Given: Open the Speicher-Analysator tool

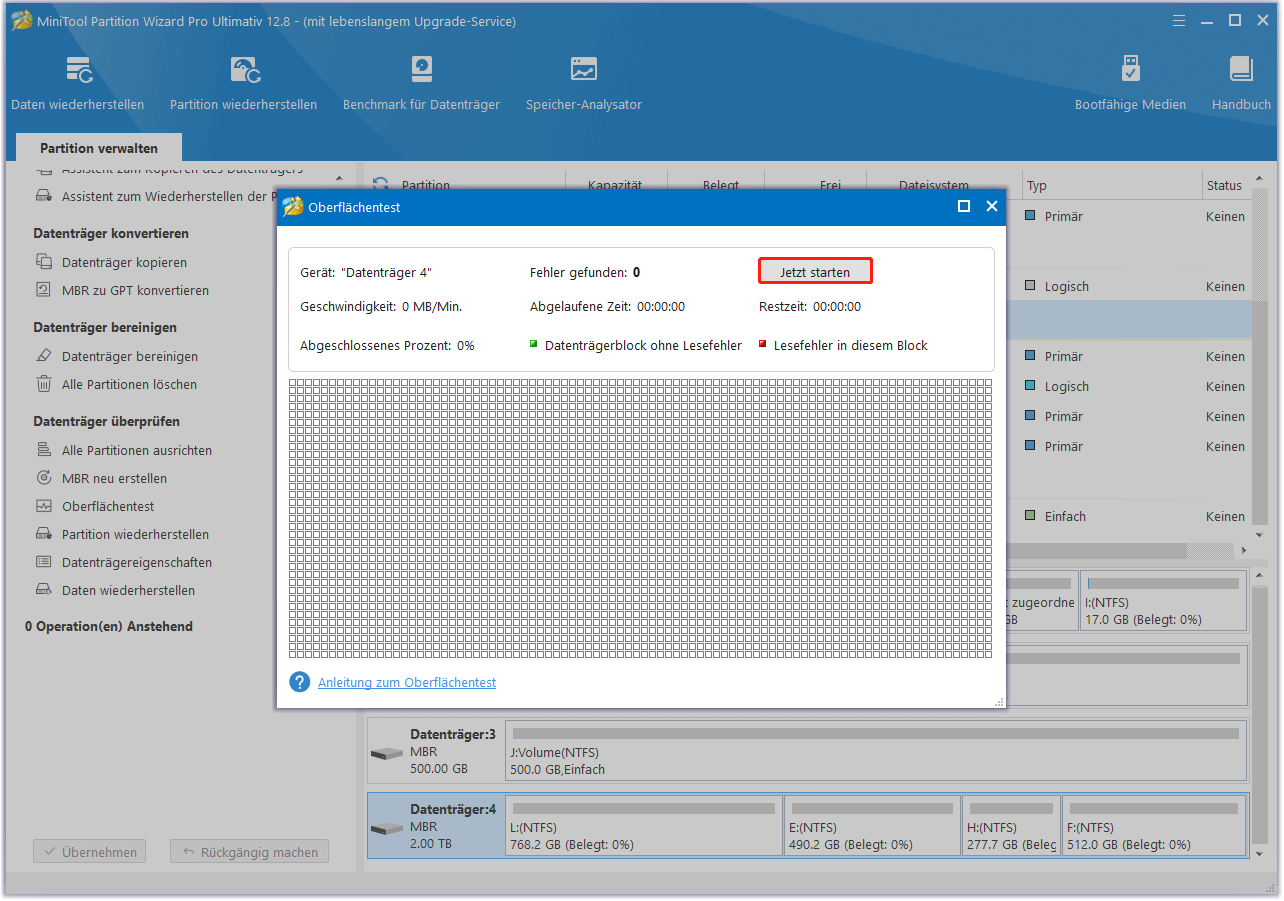Looking at the screenshot, I should tap(584, 84).
